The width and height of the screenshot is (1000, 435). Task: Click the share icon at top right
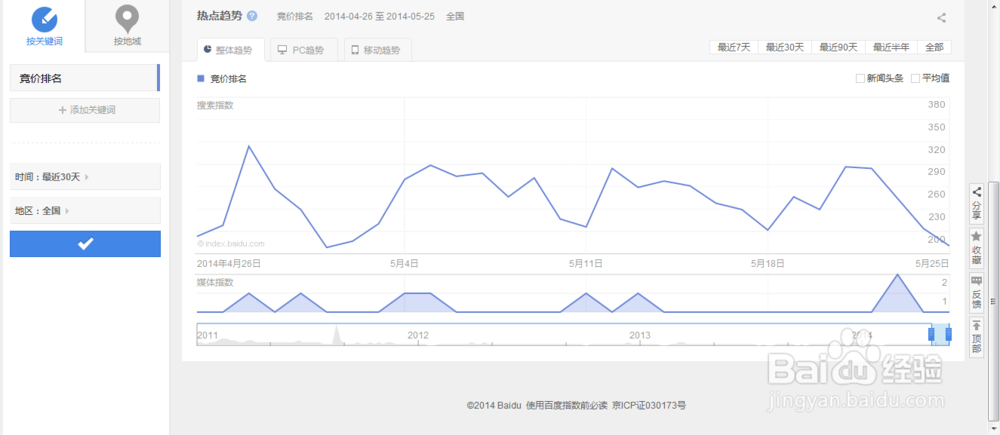click(941, 18)
